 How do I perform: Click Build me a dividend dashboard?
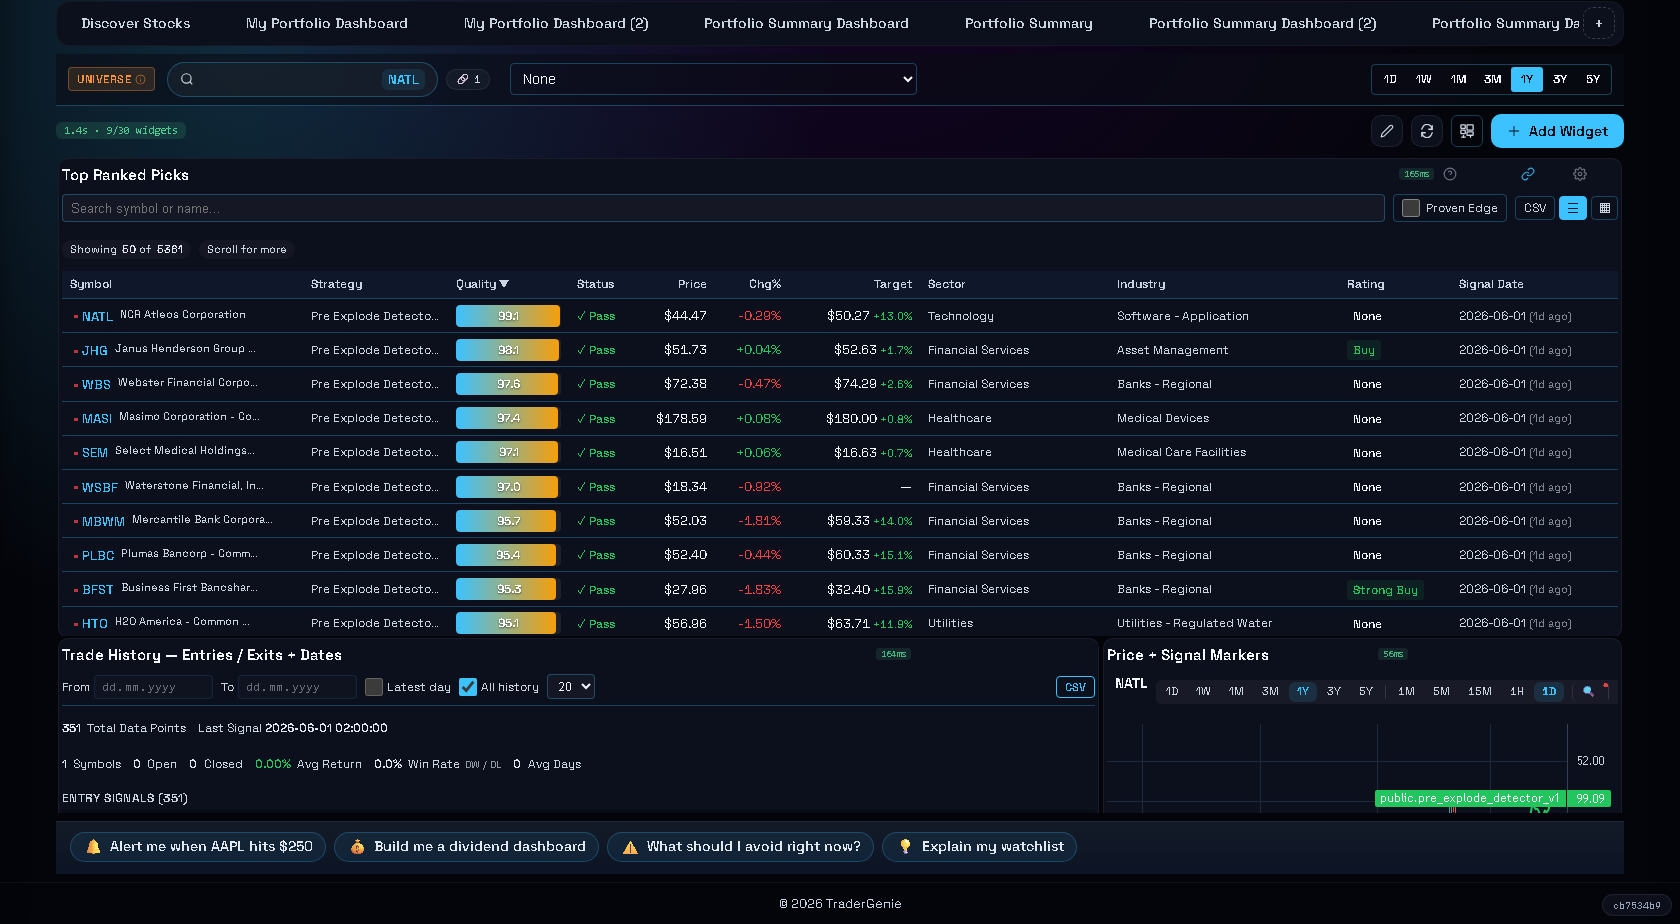pos(467,847)
